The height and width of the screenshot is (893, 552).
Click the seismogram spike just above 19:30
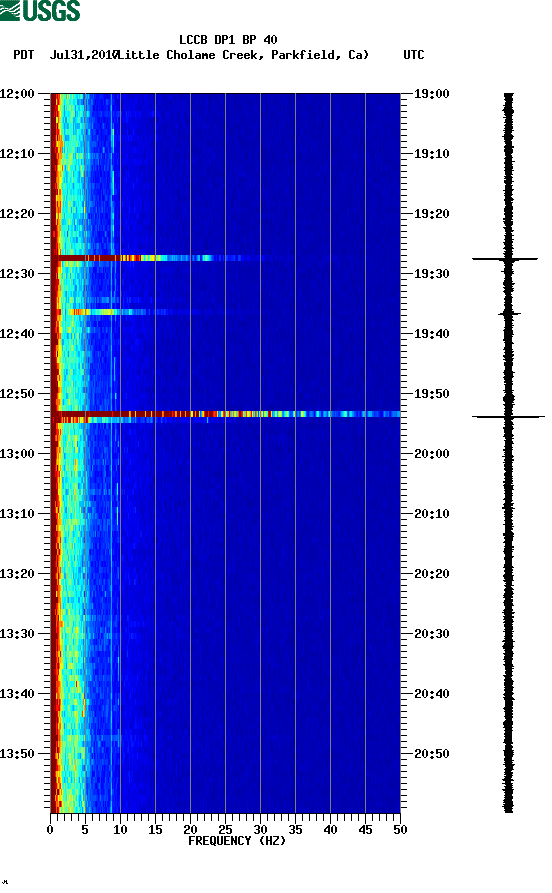[x=505, y=259]
